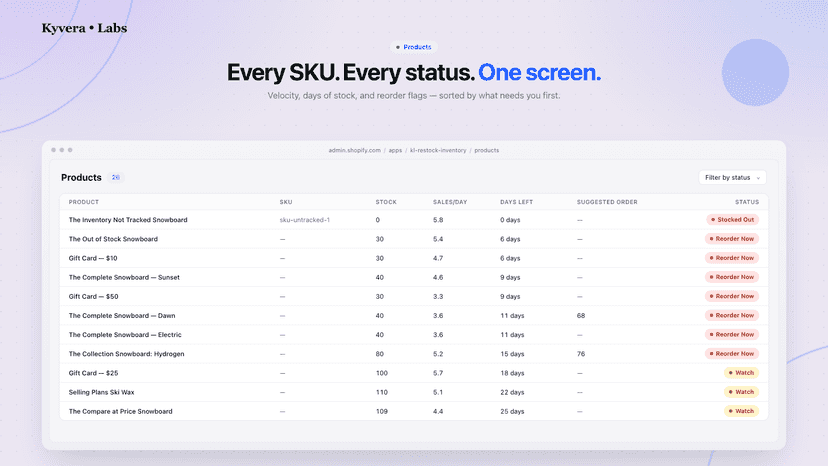
Task: Click Watch badge for The Compare at Price Snowboard
Action: (x=741, y=411)
